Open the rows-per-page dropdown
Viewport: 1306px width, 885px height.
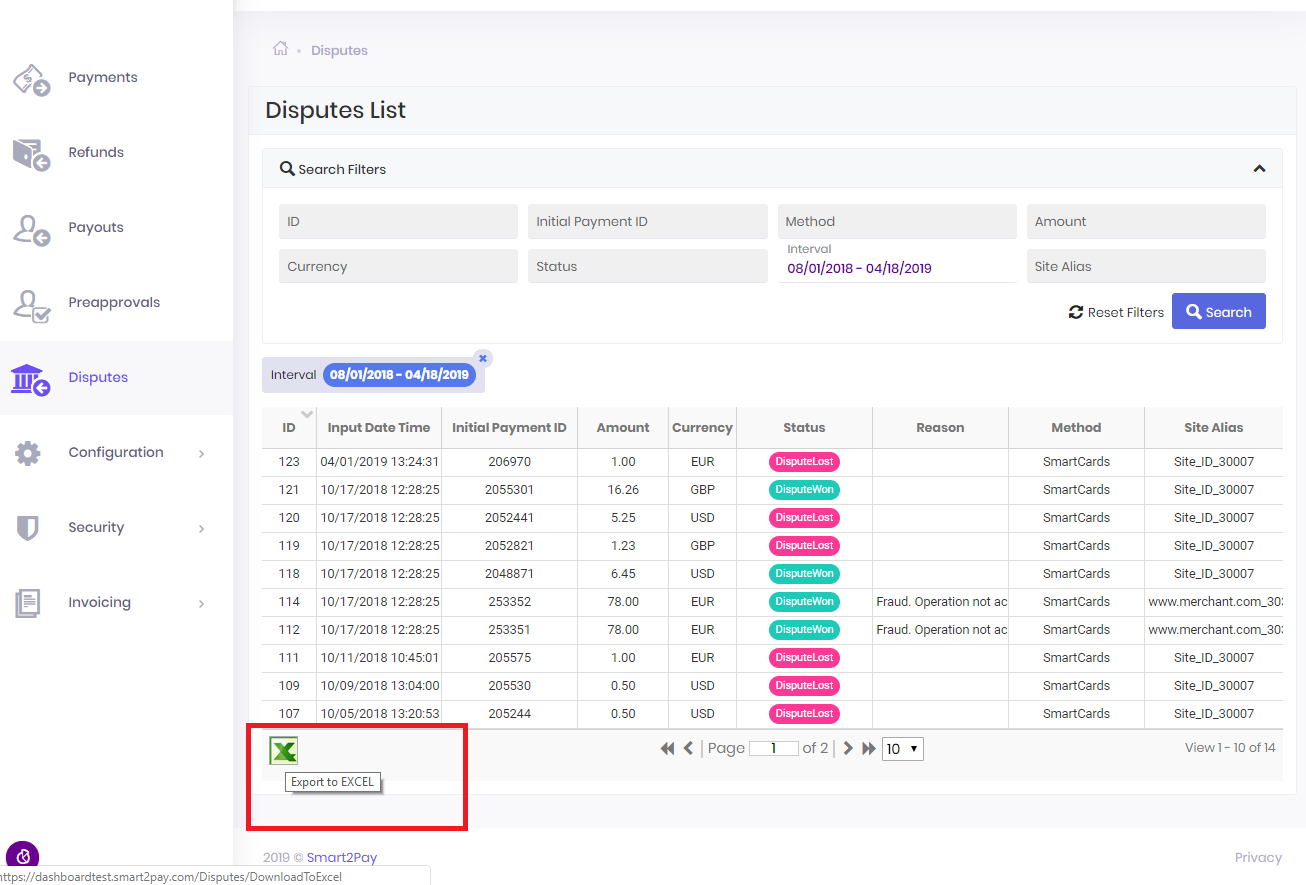902,749
